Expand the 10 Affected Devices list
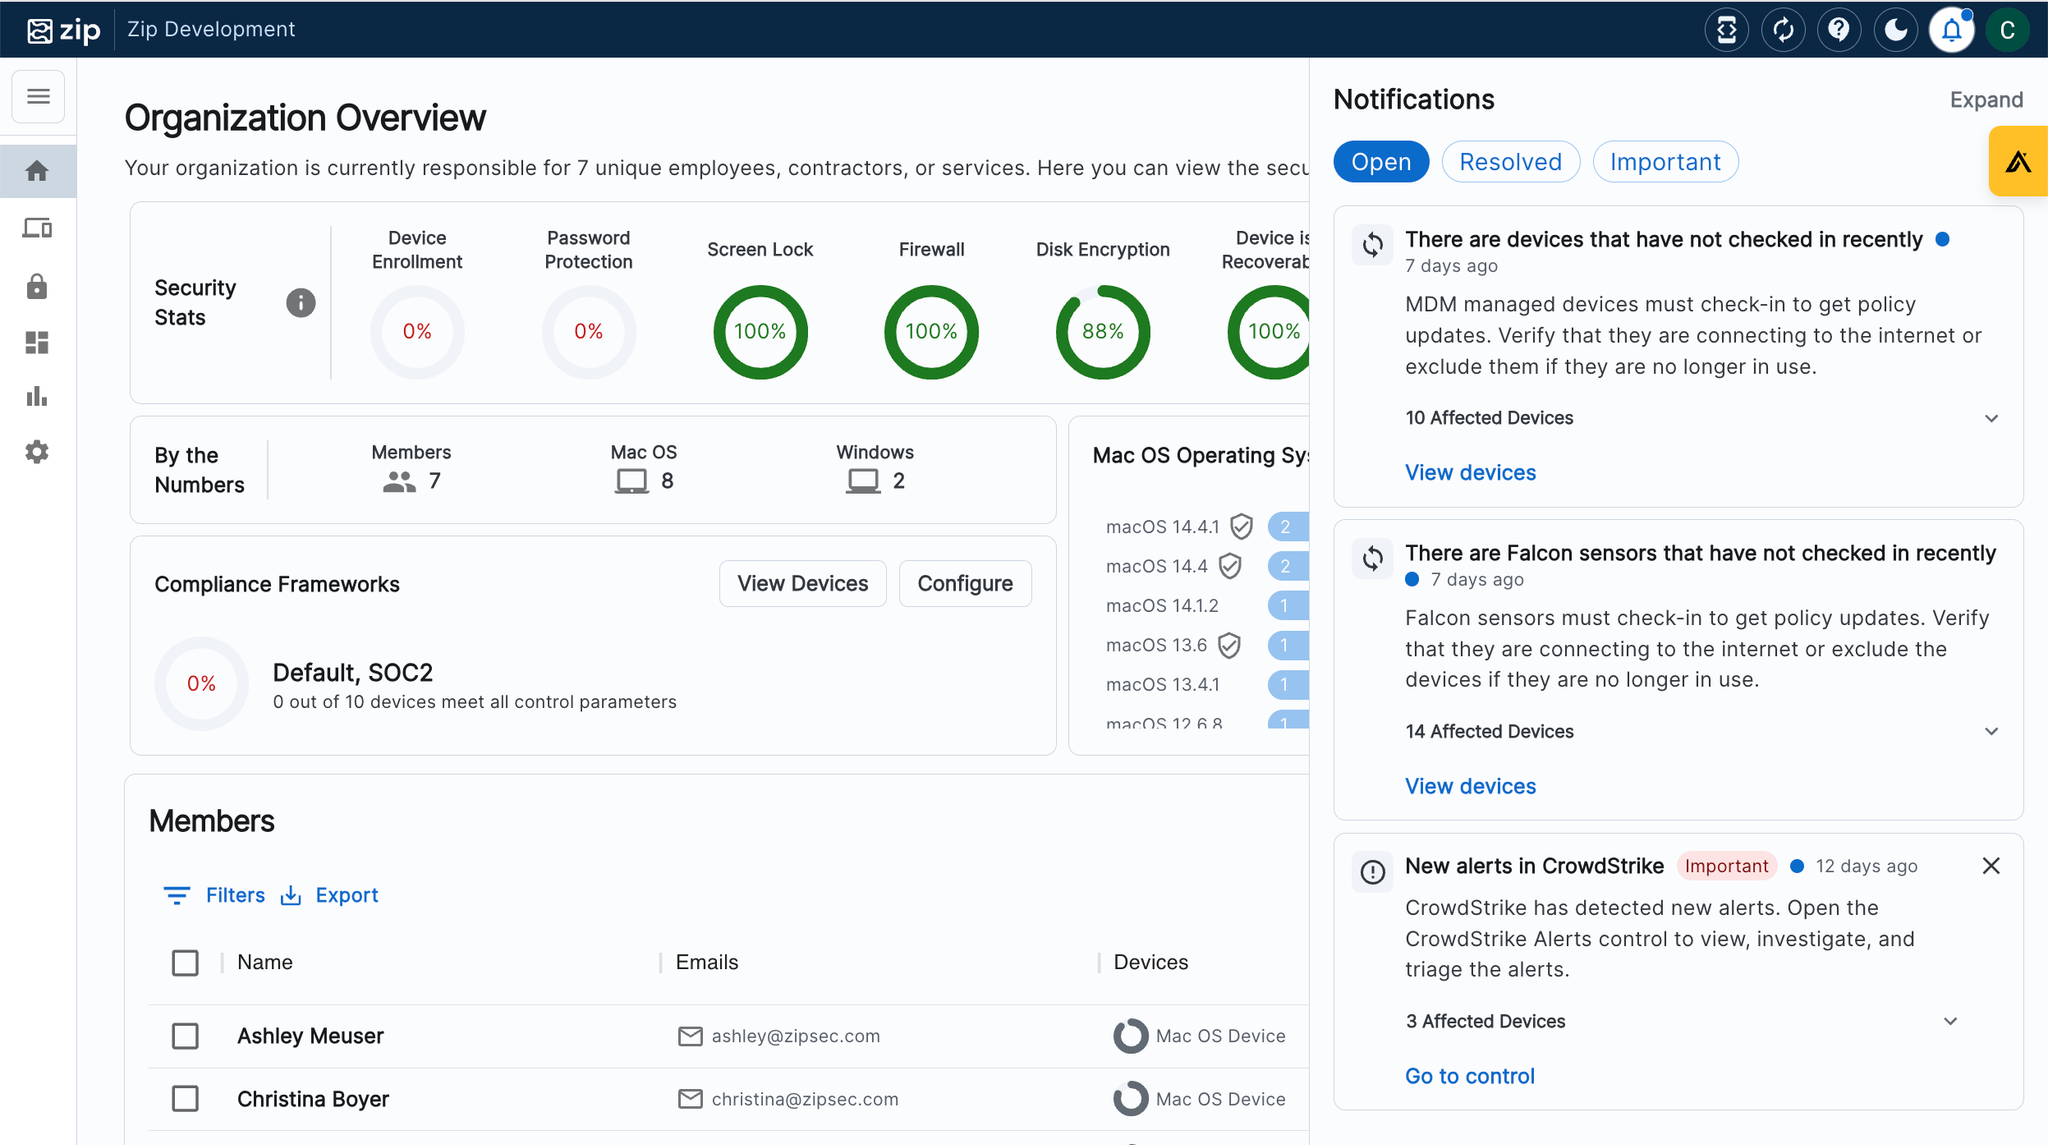This screenshot has width=2048, height=1145. click(1991, 418)
